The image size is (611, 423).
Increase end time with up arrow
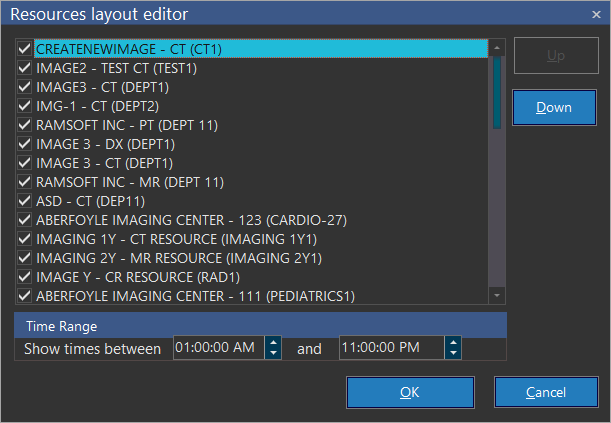[x=454, y=343]
